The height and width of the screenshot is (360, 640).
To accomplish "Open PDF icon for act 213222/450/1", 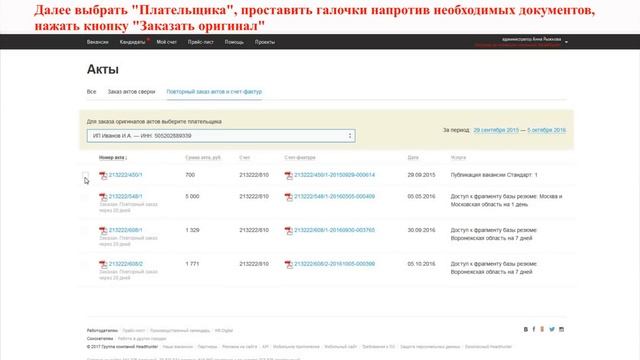I will click(x=103, y=176).
